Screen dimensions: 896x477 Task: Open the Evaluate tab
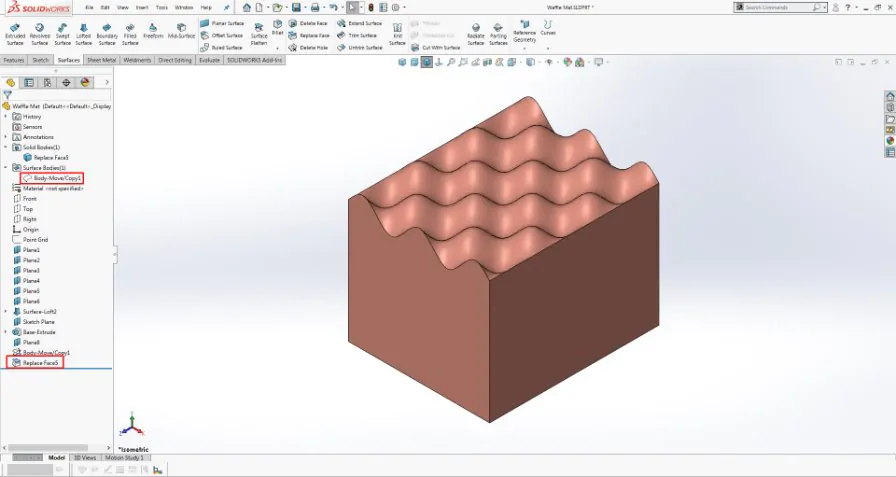(209, 60)
